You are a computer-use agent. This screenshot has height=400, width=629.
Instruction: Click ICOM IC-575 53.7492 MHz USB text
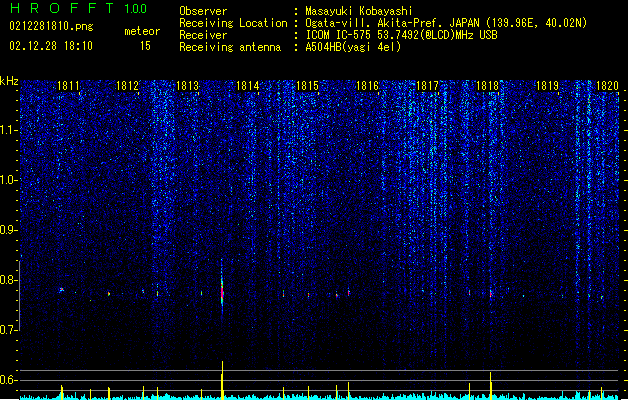click(x=402, y=35)
